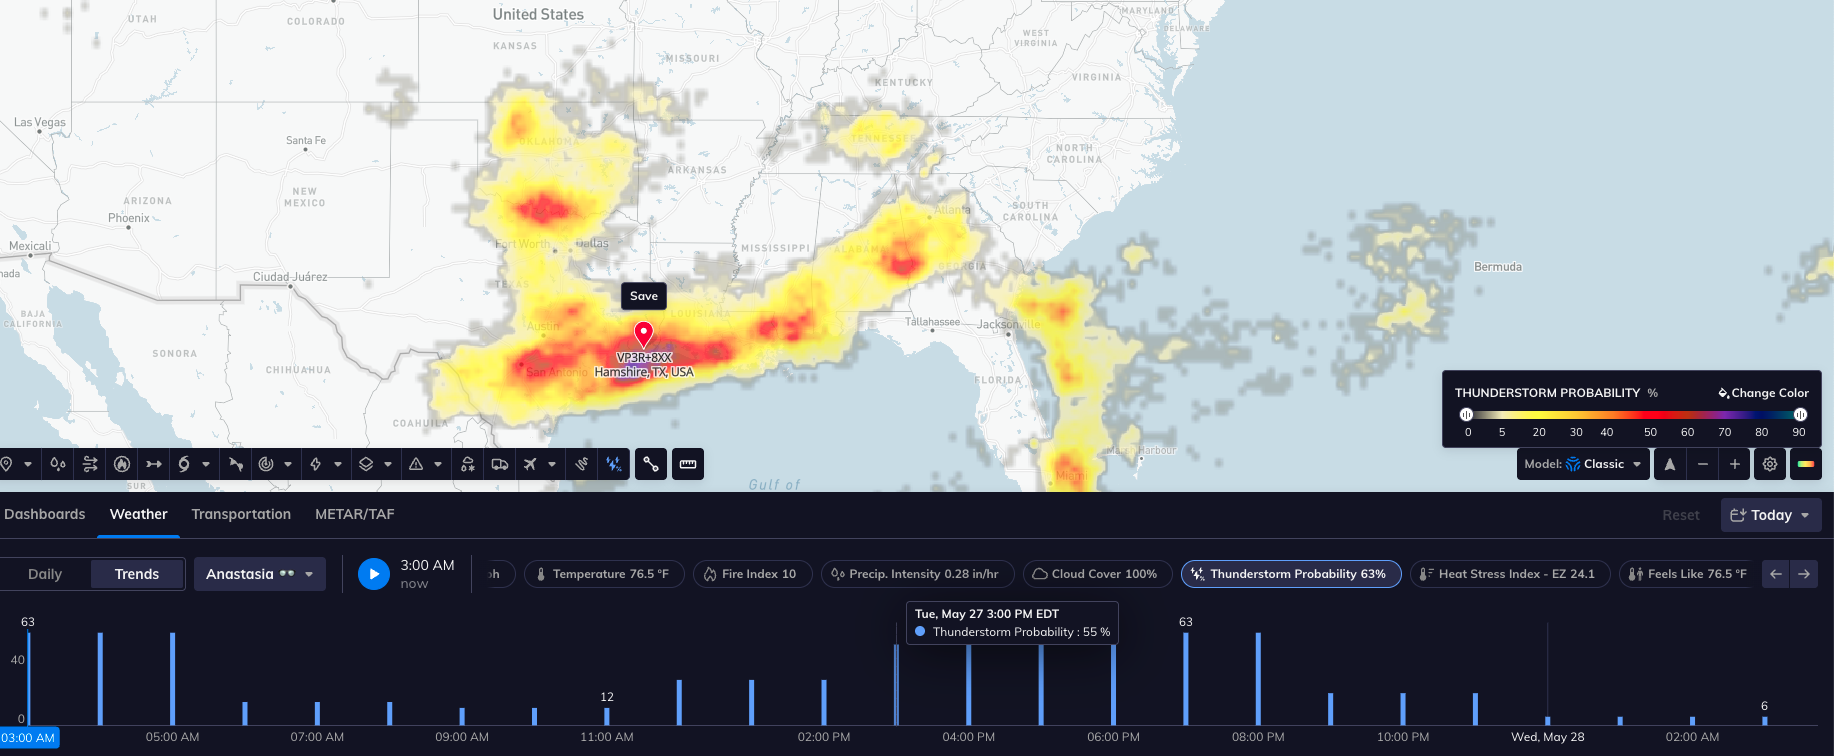Open the Today date picker dropdown

(1771, 515)
